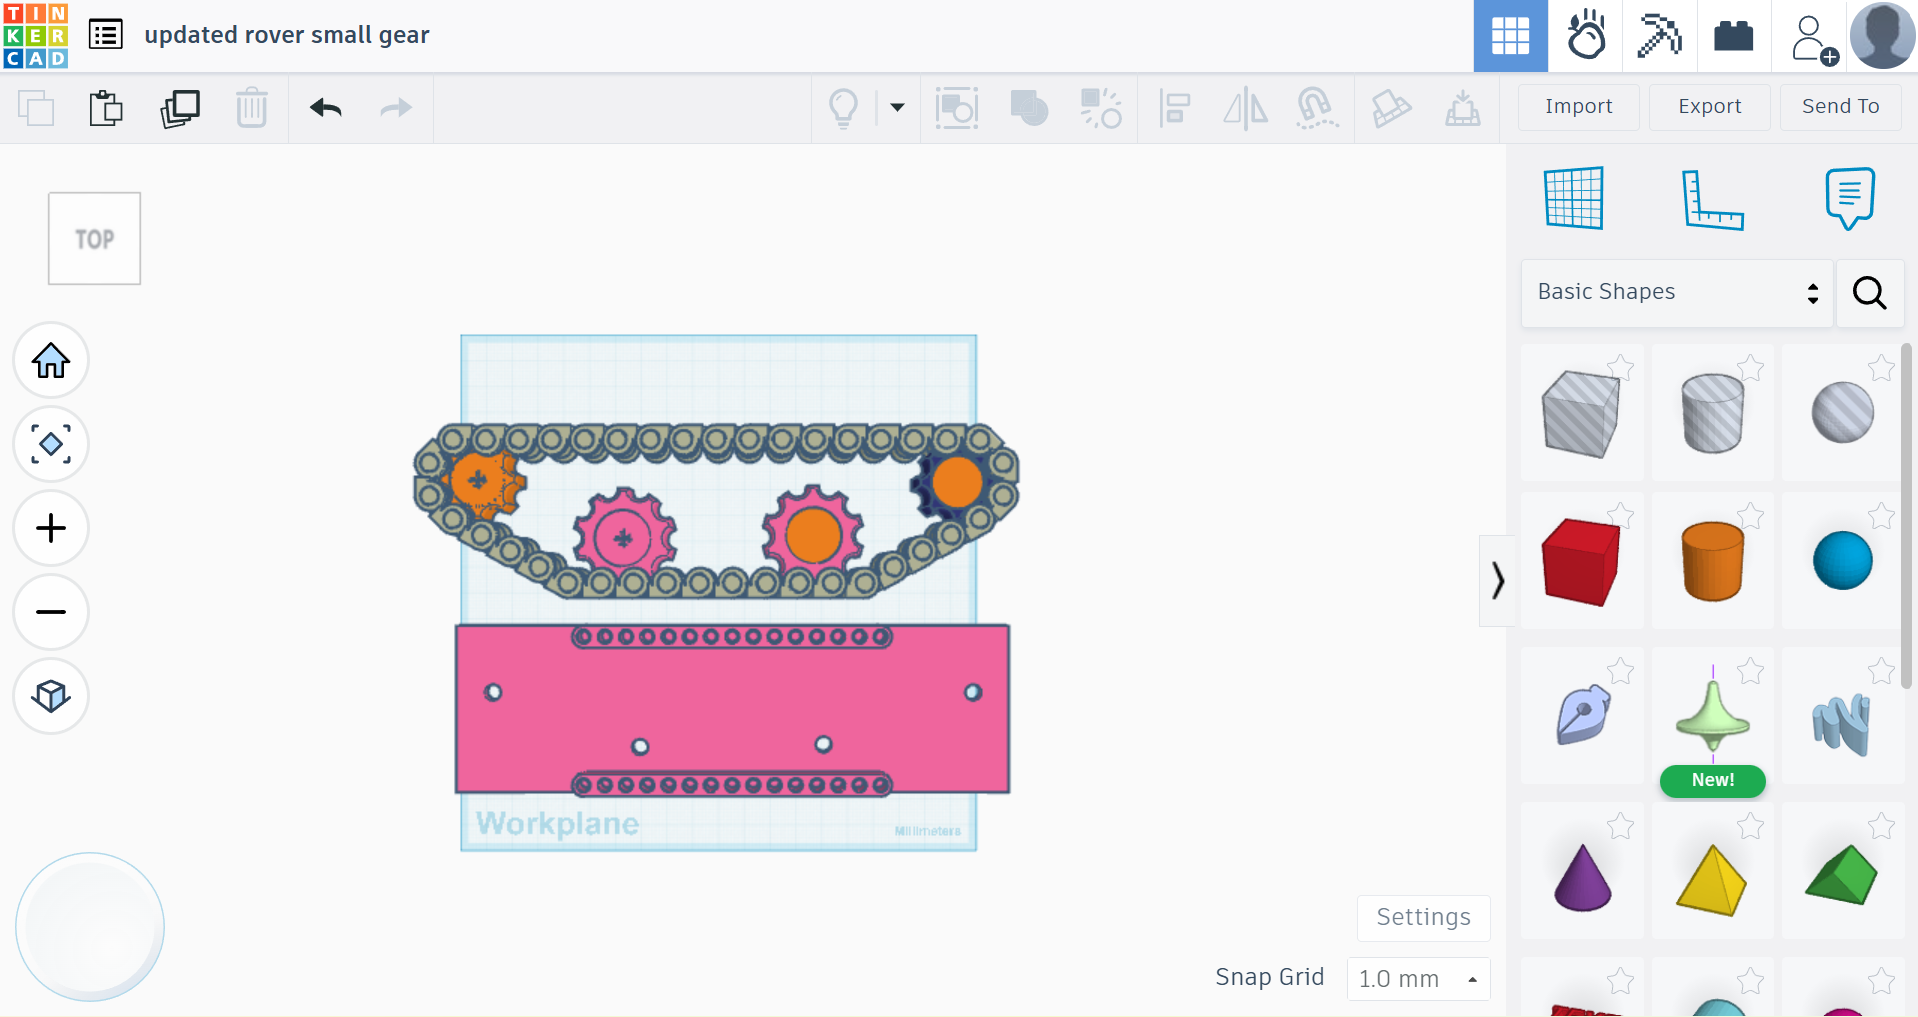Select the Workplane tool
The image size is (1918, 1017).
click(1573, 198)
